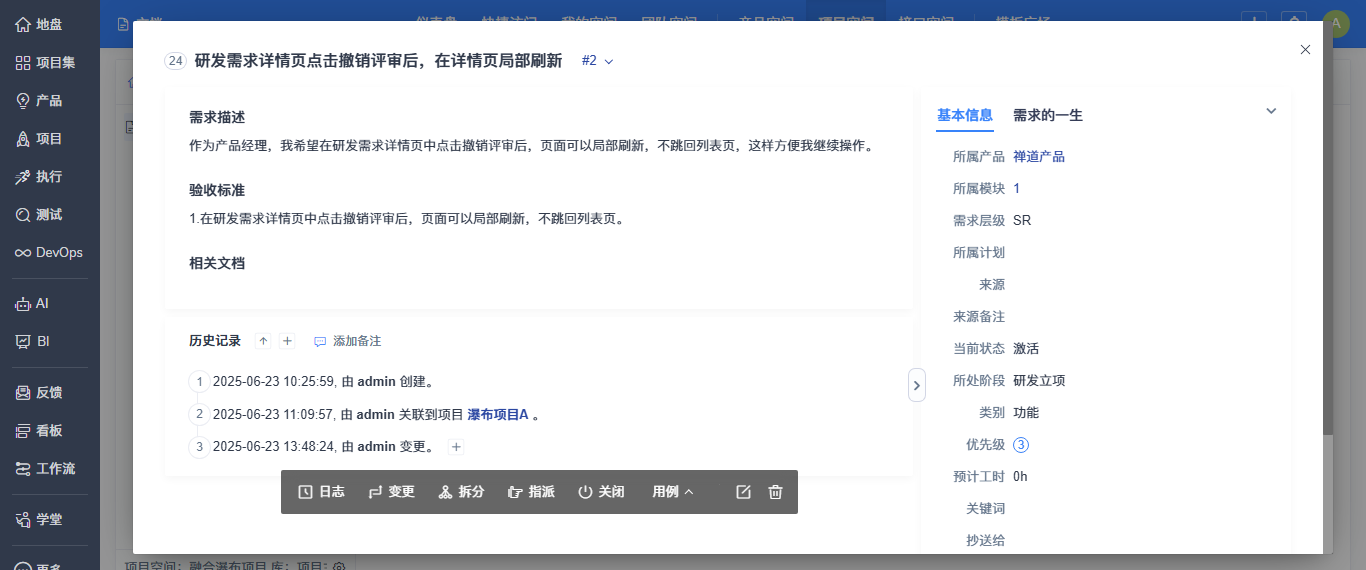1366x570 pixels.
Task: Click the edit pencil icon in toolbar
Action: [x=743, y=492]
